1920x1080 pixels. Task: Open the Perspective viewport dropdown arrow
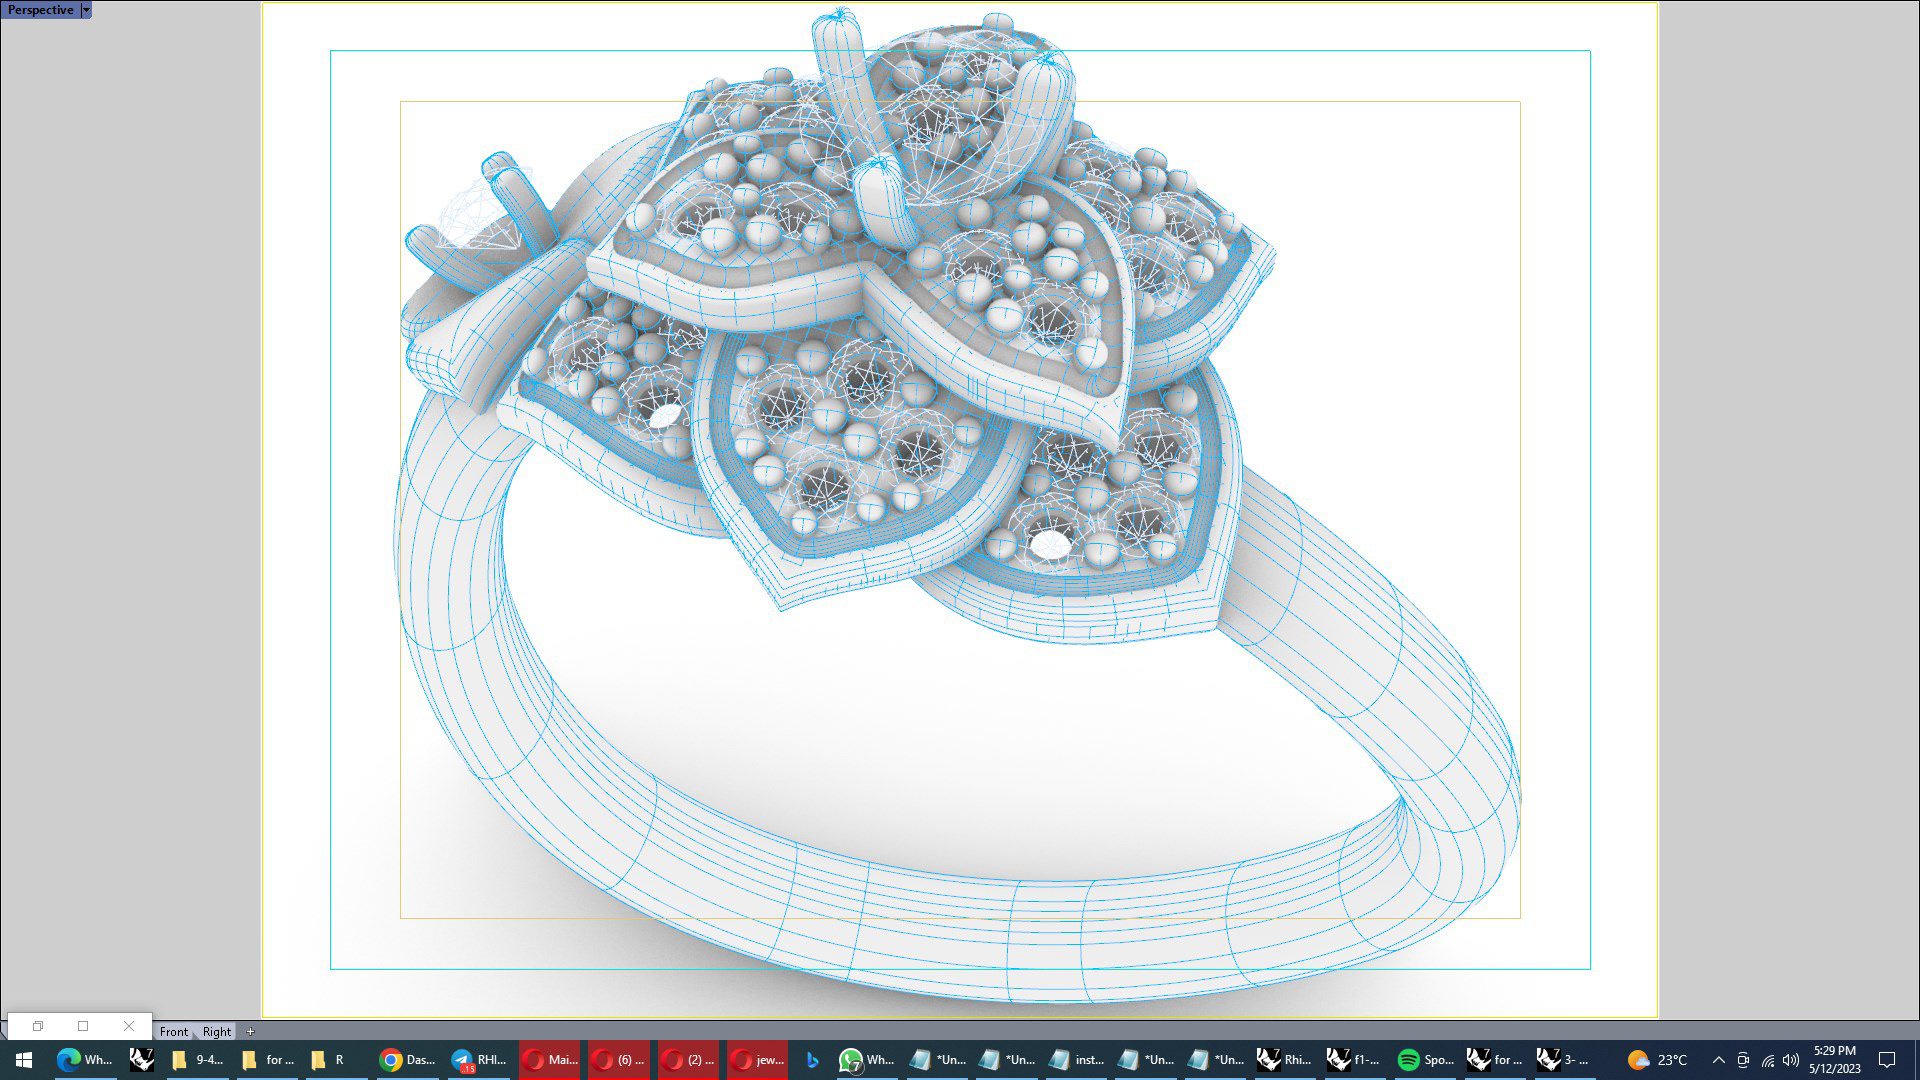coord(86,10)
